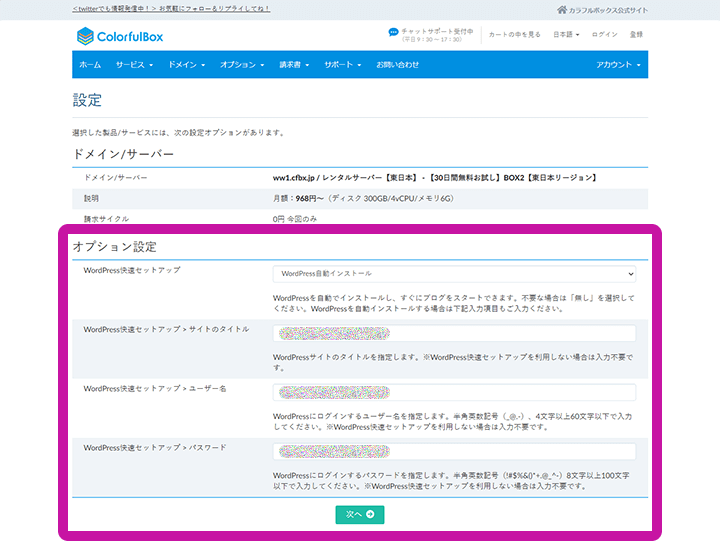This screenshot has width=720, height=549.
Task: Go to the ホーム tab
Action: tap(89, 65)
